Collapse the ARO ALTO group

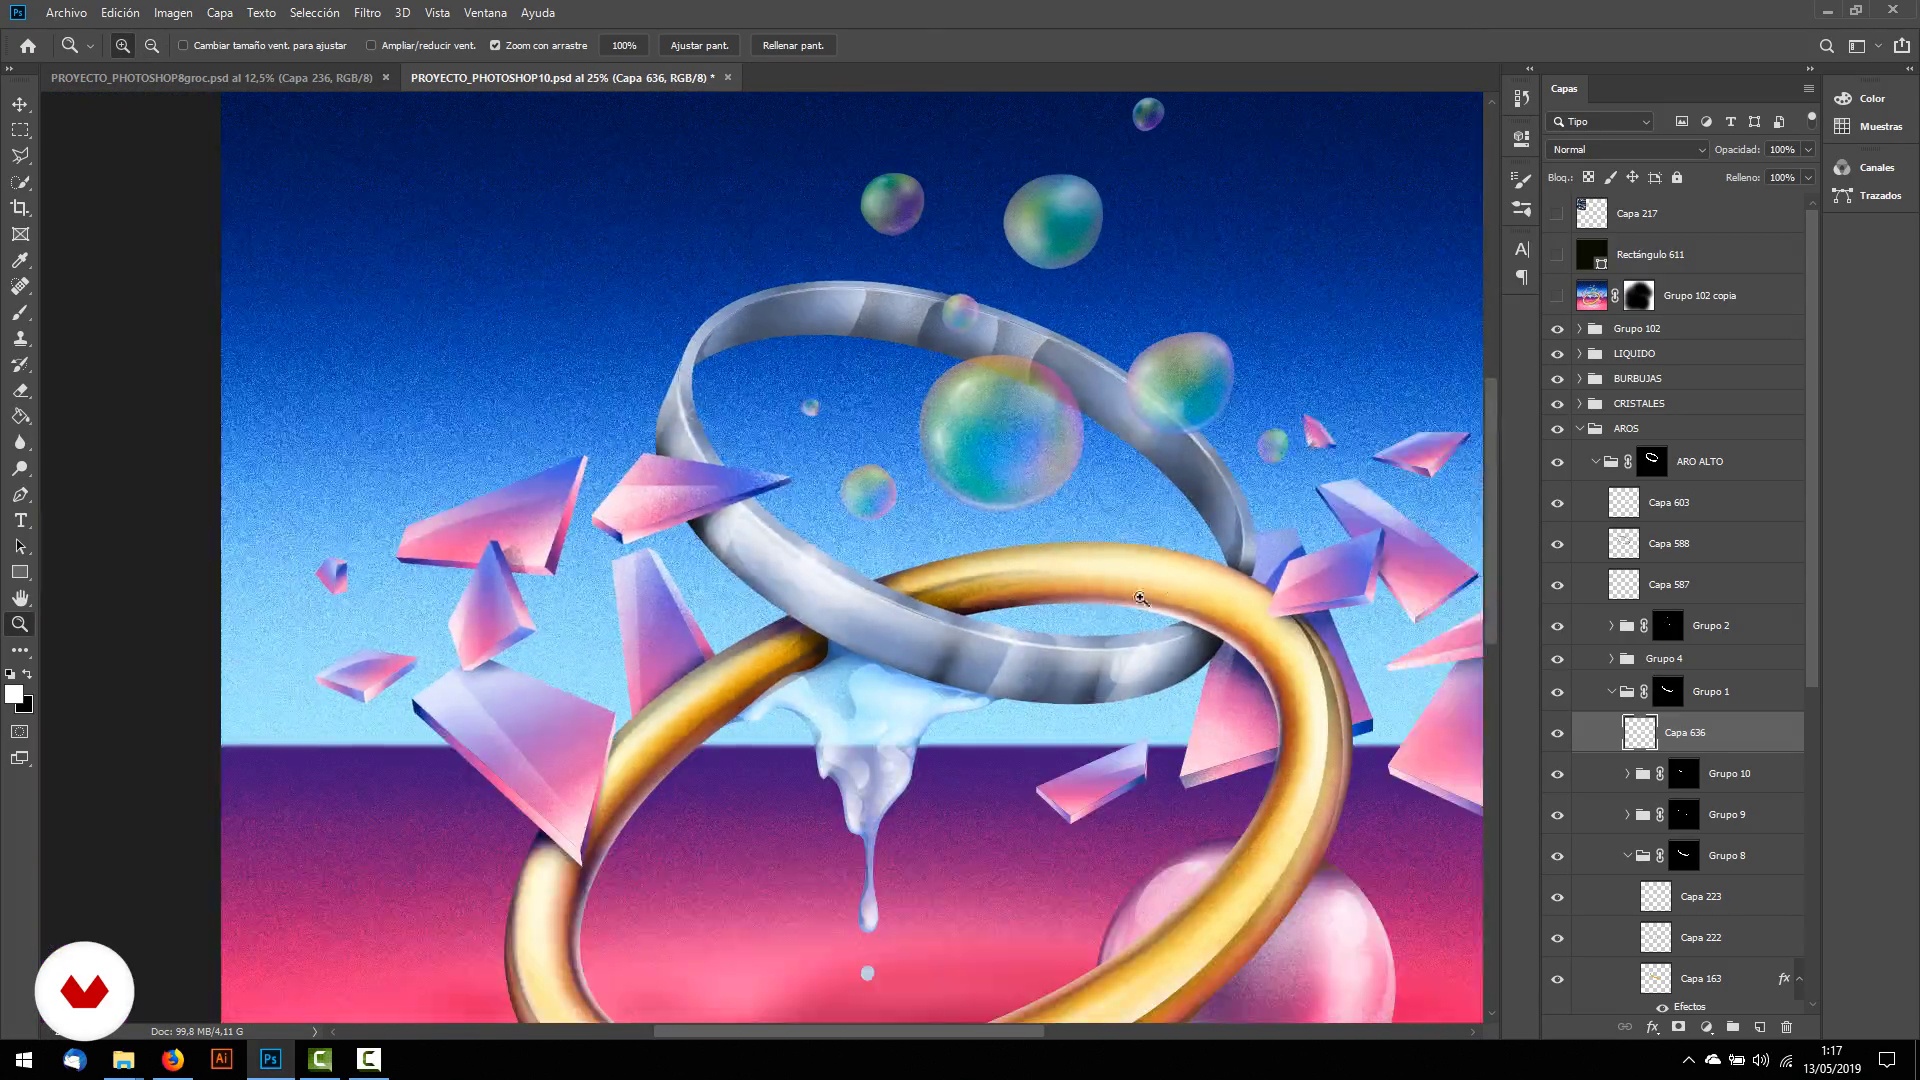[x=1596, y=461]
